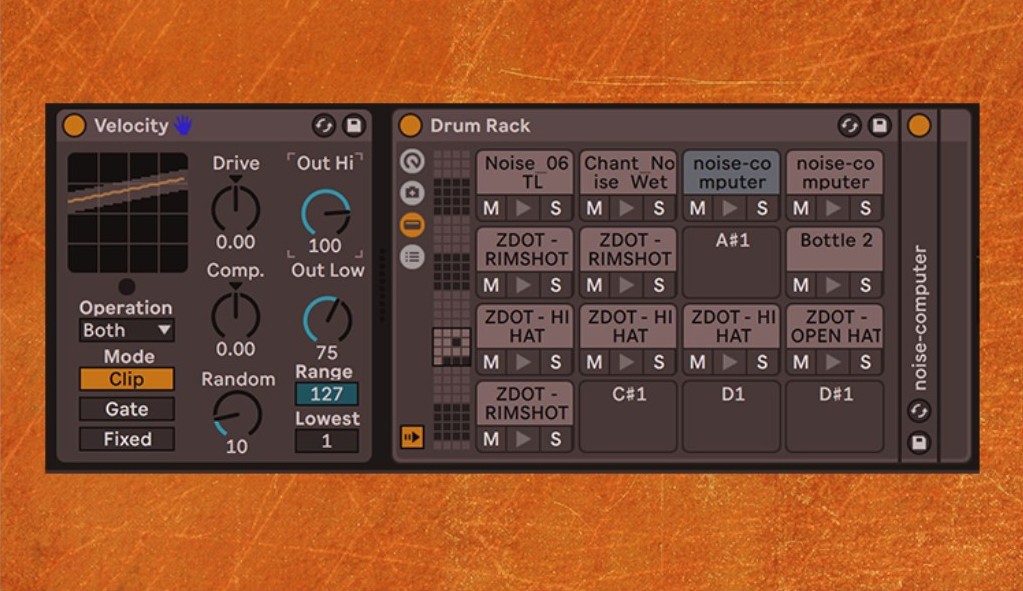The height and width of the screenshot is (591, 1023).
Task: Click the velocity curve display
Action: click(x=128, y=213)
